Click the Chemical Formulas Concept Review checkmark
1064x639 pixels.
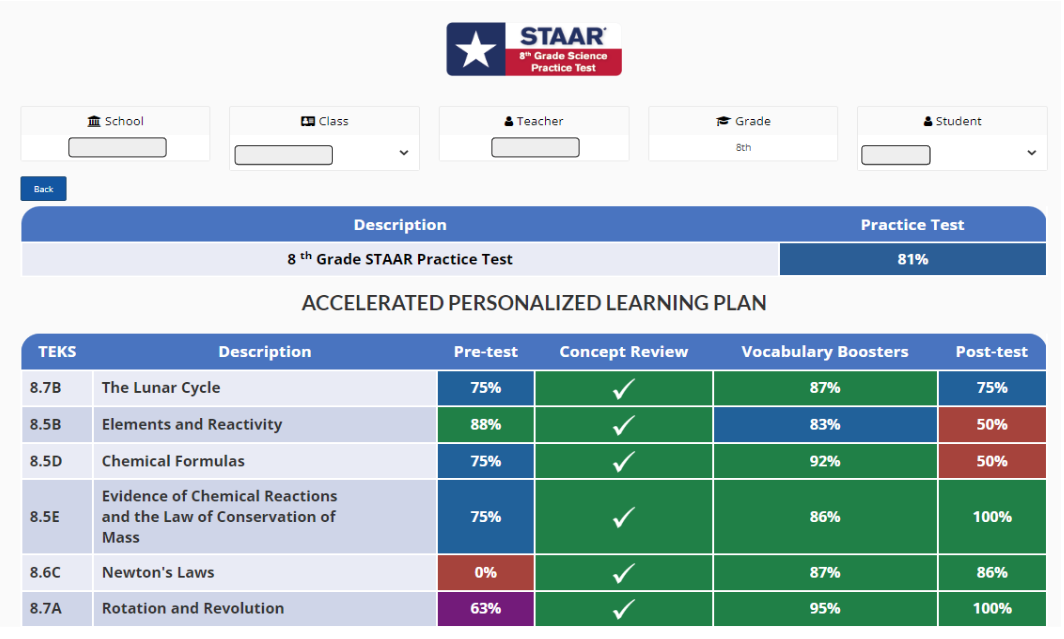click(623, 462)
